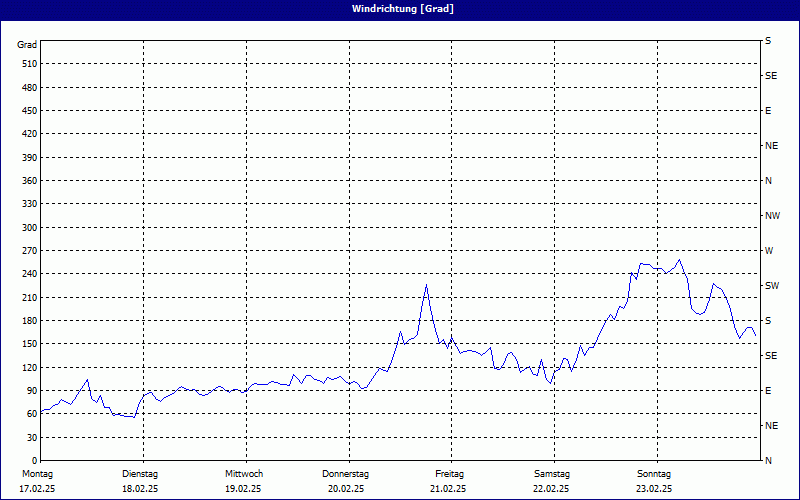Select the 'Dienstag' day label
The image size is (800, 500).
coord(140,474)
